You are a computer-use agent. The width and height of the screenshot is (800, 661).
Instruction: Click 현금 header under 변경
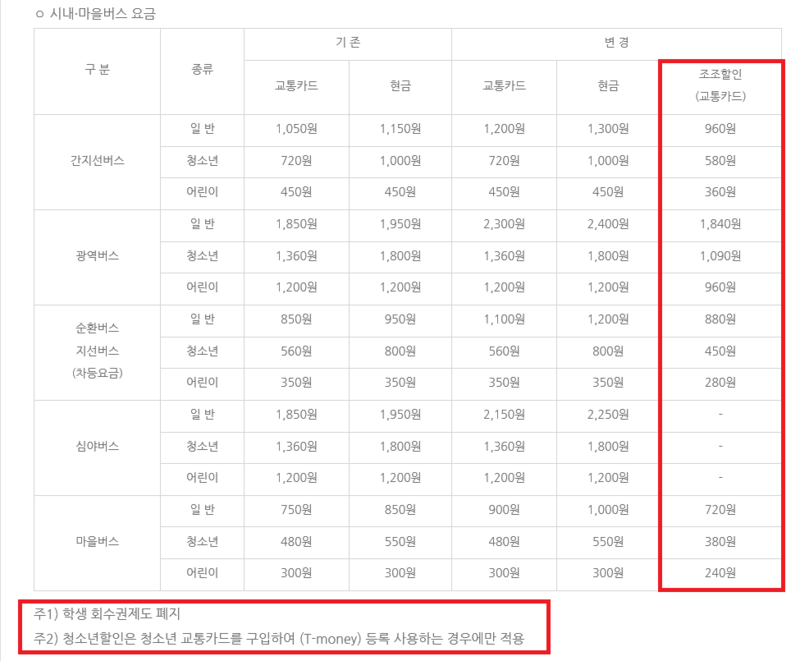coord(608,86)
